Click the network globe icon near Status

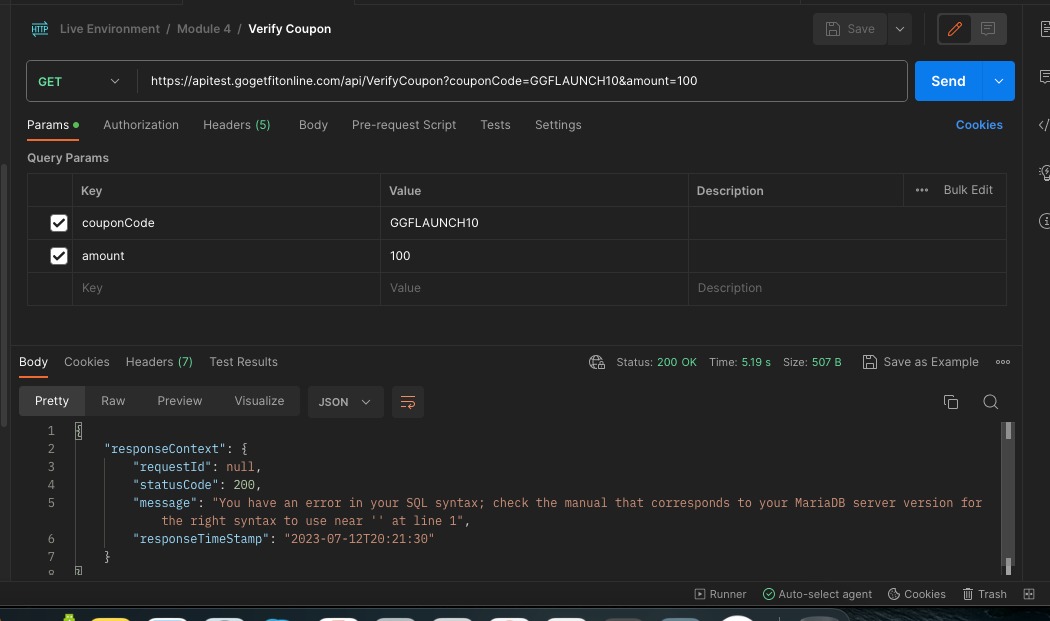point(597,362)
